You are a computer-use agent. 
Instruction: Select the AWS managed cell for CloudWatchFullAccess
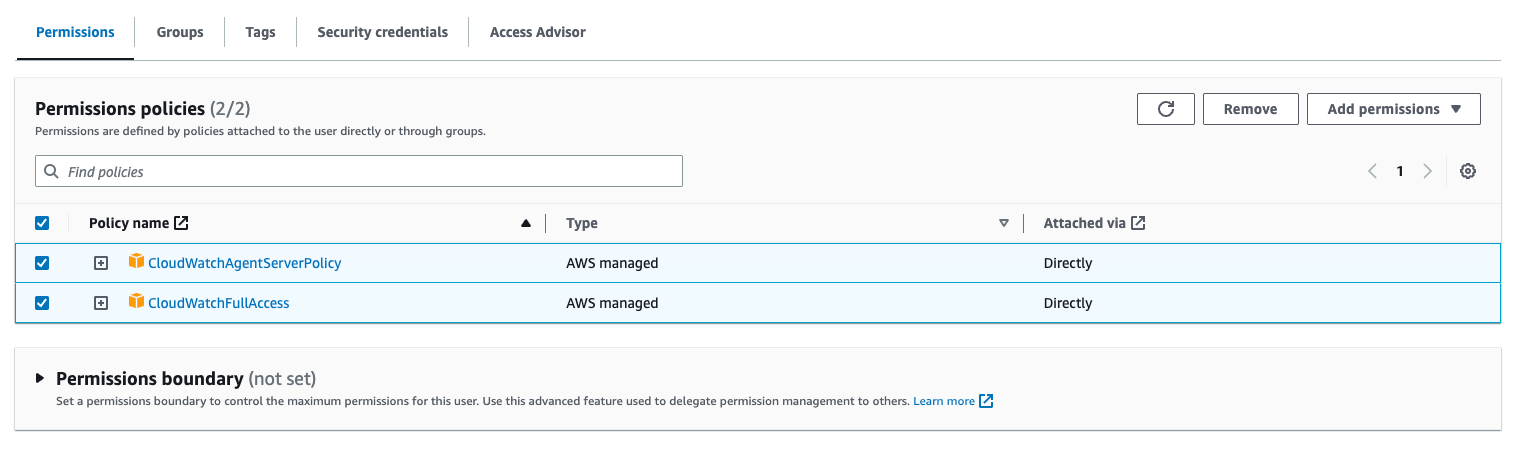(x=612, y=303)
